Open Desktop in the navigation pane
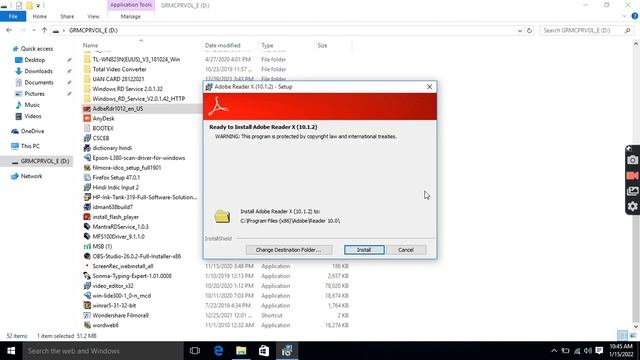 (x=35, y=60)
